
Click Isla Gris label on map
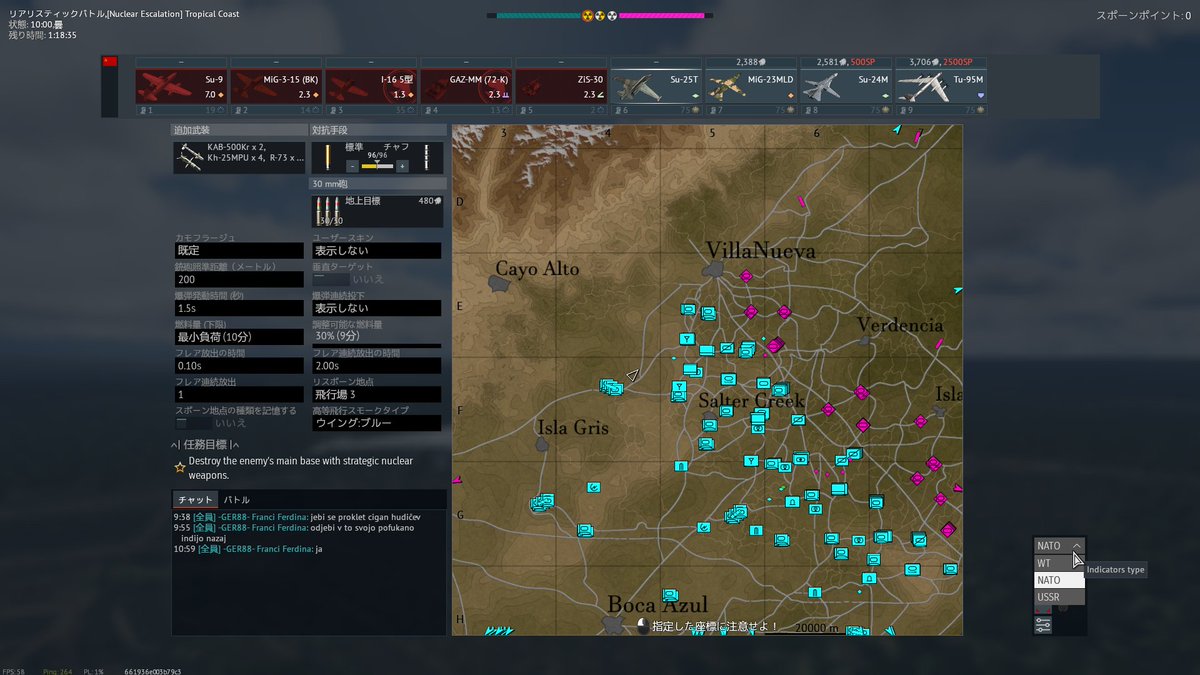(x=573, y=427)
